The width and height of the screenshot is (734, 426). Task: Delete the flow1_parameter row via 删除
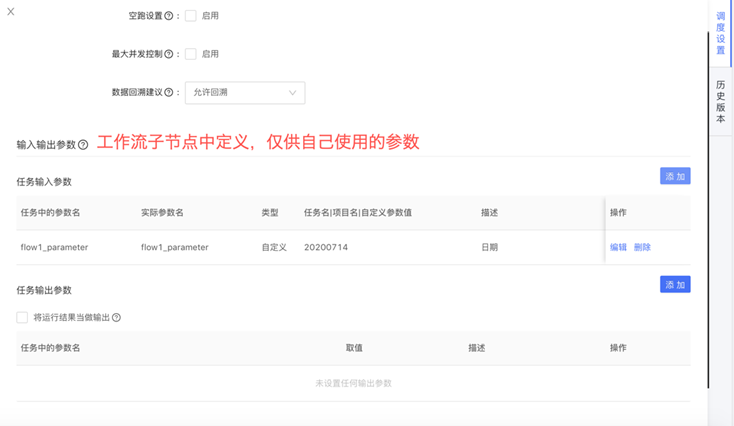pos(642,247)
